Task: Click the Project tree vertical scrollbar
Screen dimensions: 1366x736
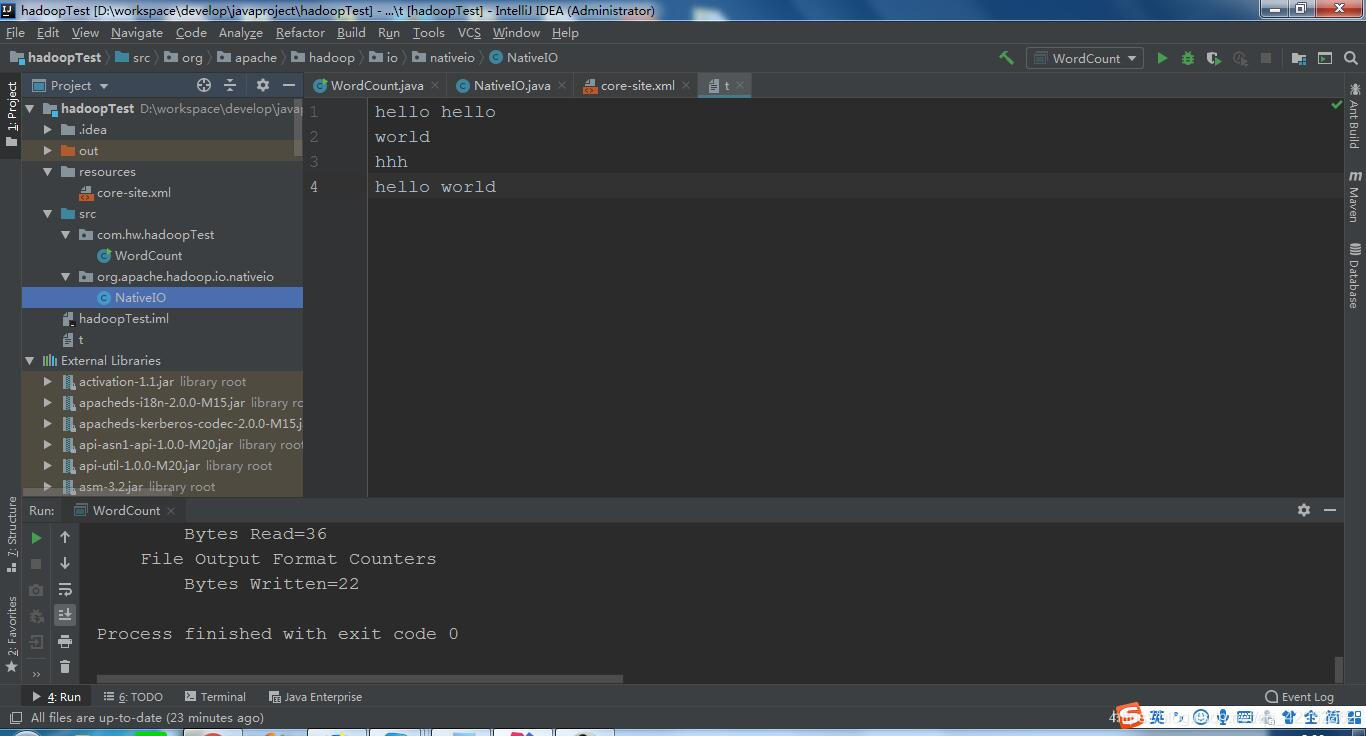Action: (298, 130)
